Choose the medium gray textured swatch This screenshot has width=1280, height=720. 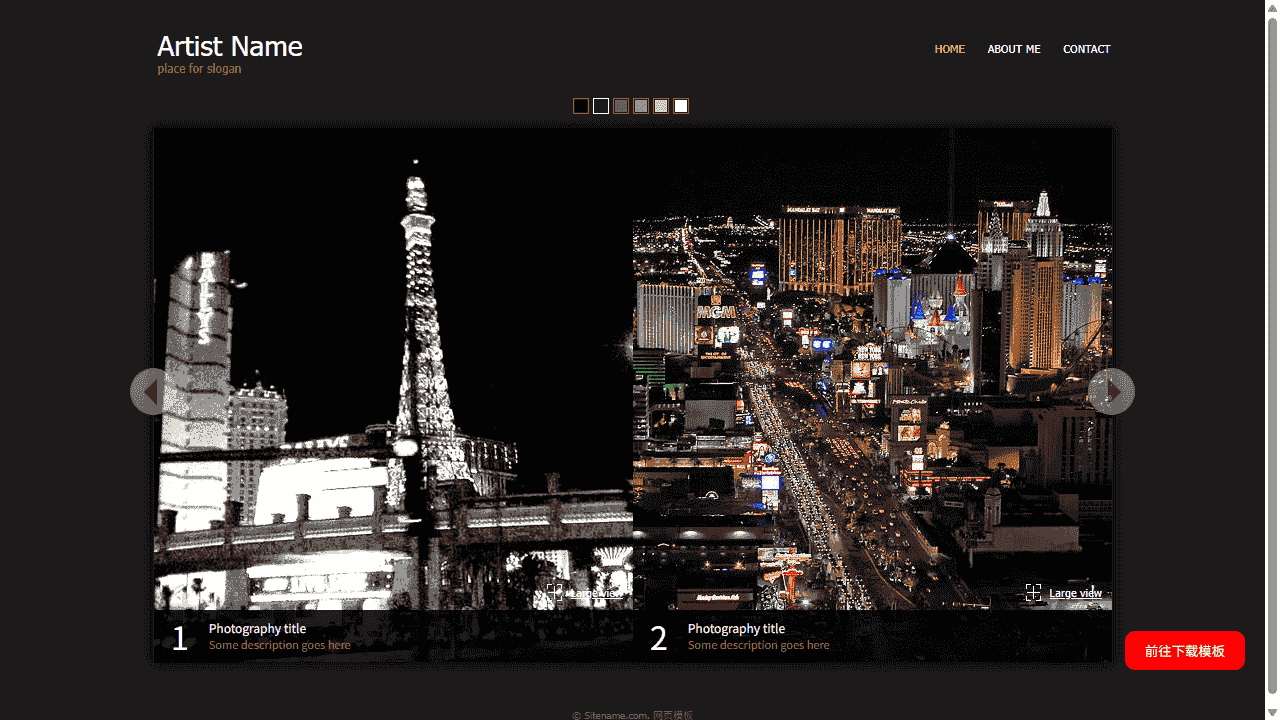641,106
